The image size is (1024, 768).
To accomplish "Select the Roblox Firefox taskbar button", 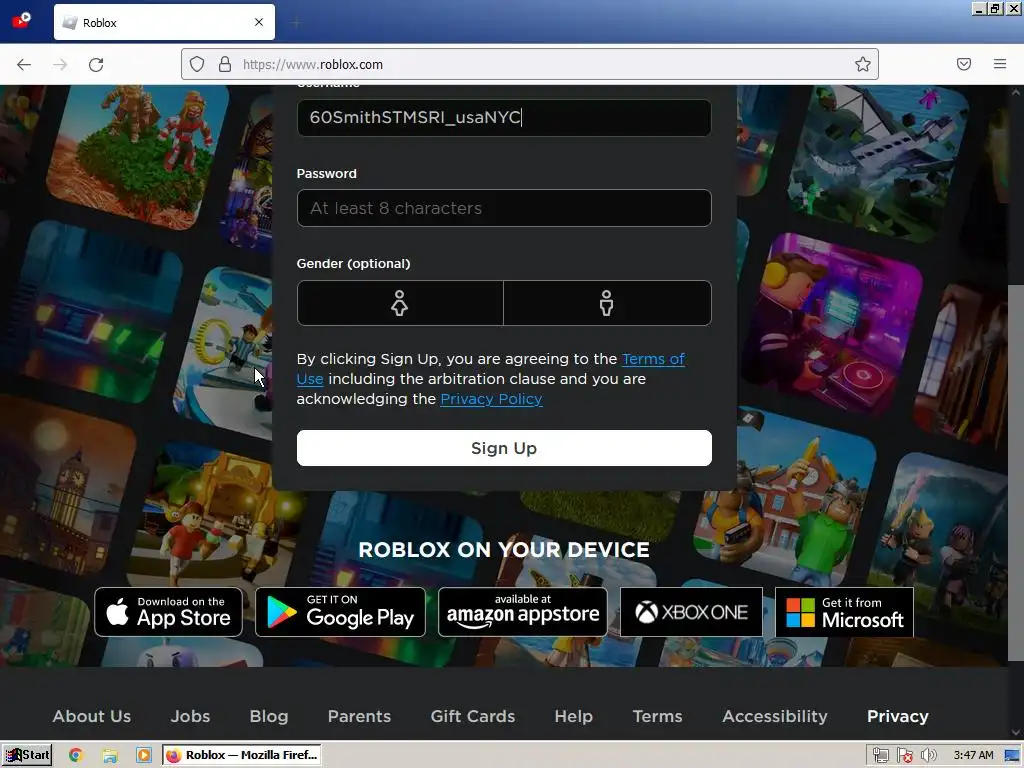I will (242, 755).
